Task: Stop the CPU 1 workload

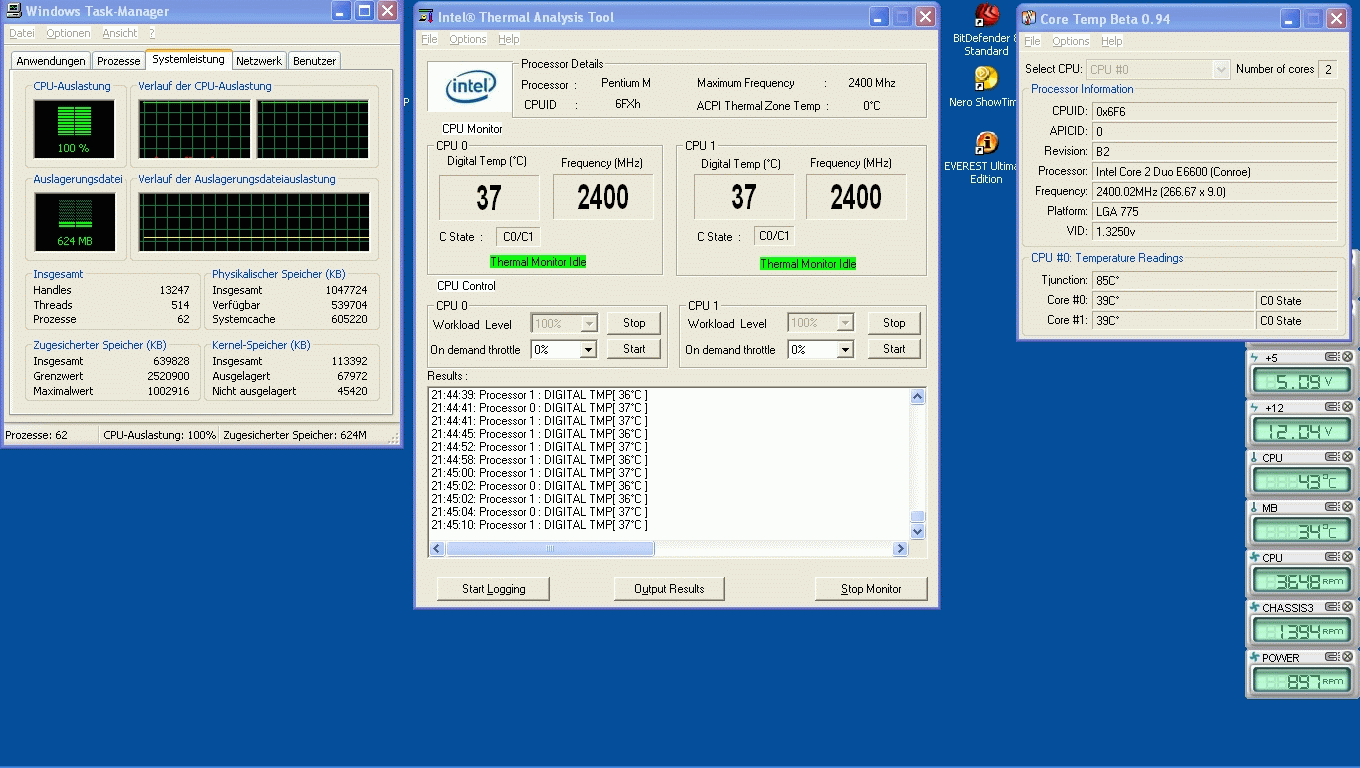Action: (894, 323)
